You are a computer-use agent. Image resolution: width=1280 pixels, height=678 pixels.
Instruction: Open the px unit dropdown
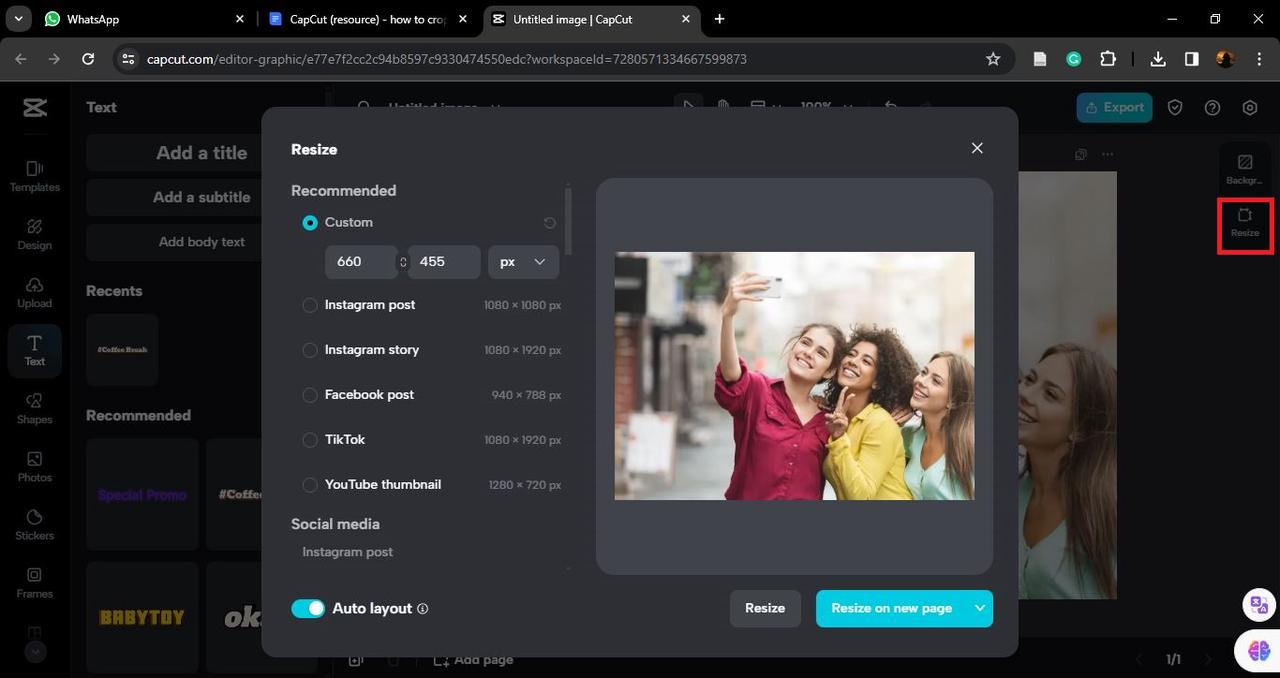click(x=523, y=262)
